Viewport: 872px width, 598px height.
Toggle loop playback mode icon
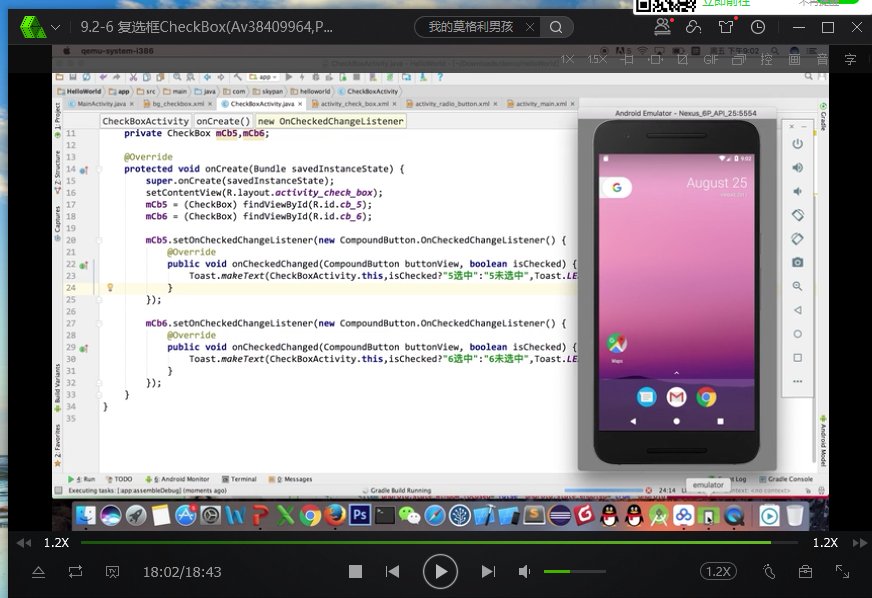pyautogui.click(x=75, y=571)
